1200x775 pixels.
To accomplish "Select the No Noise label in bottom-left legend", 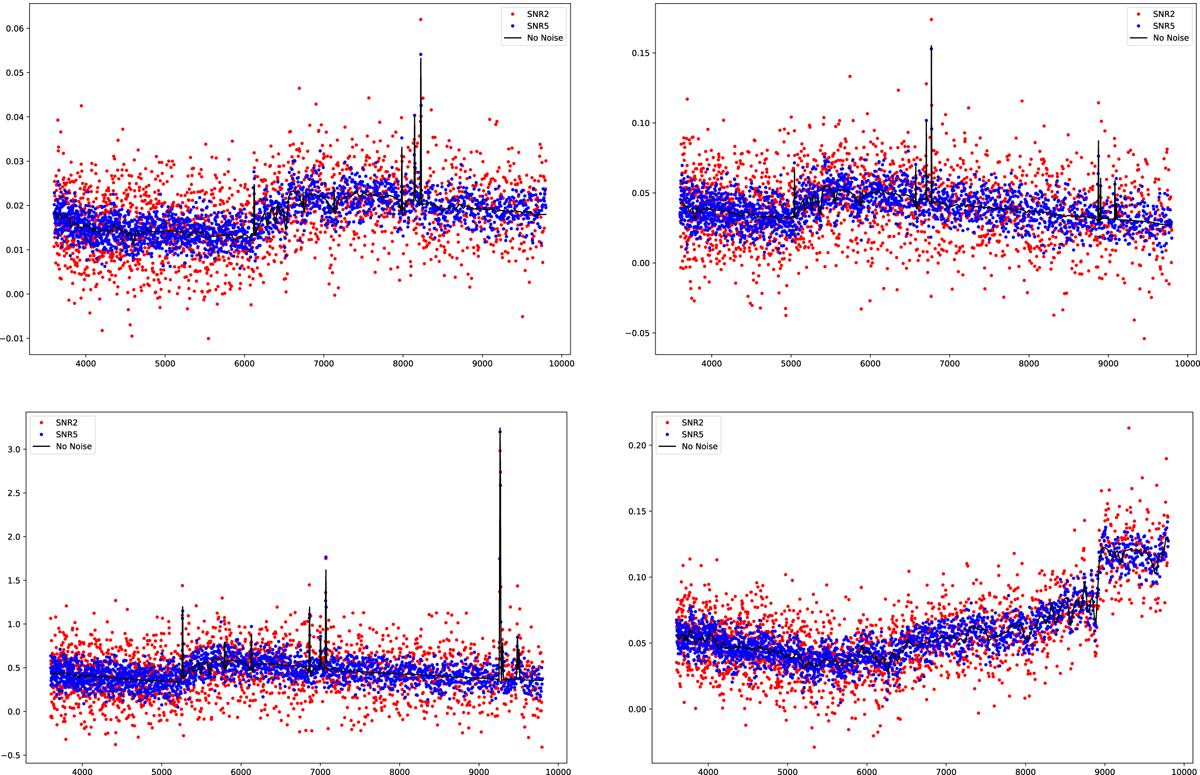I will (x=76, y=447).
